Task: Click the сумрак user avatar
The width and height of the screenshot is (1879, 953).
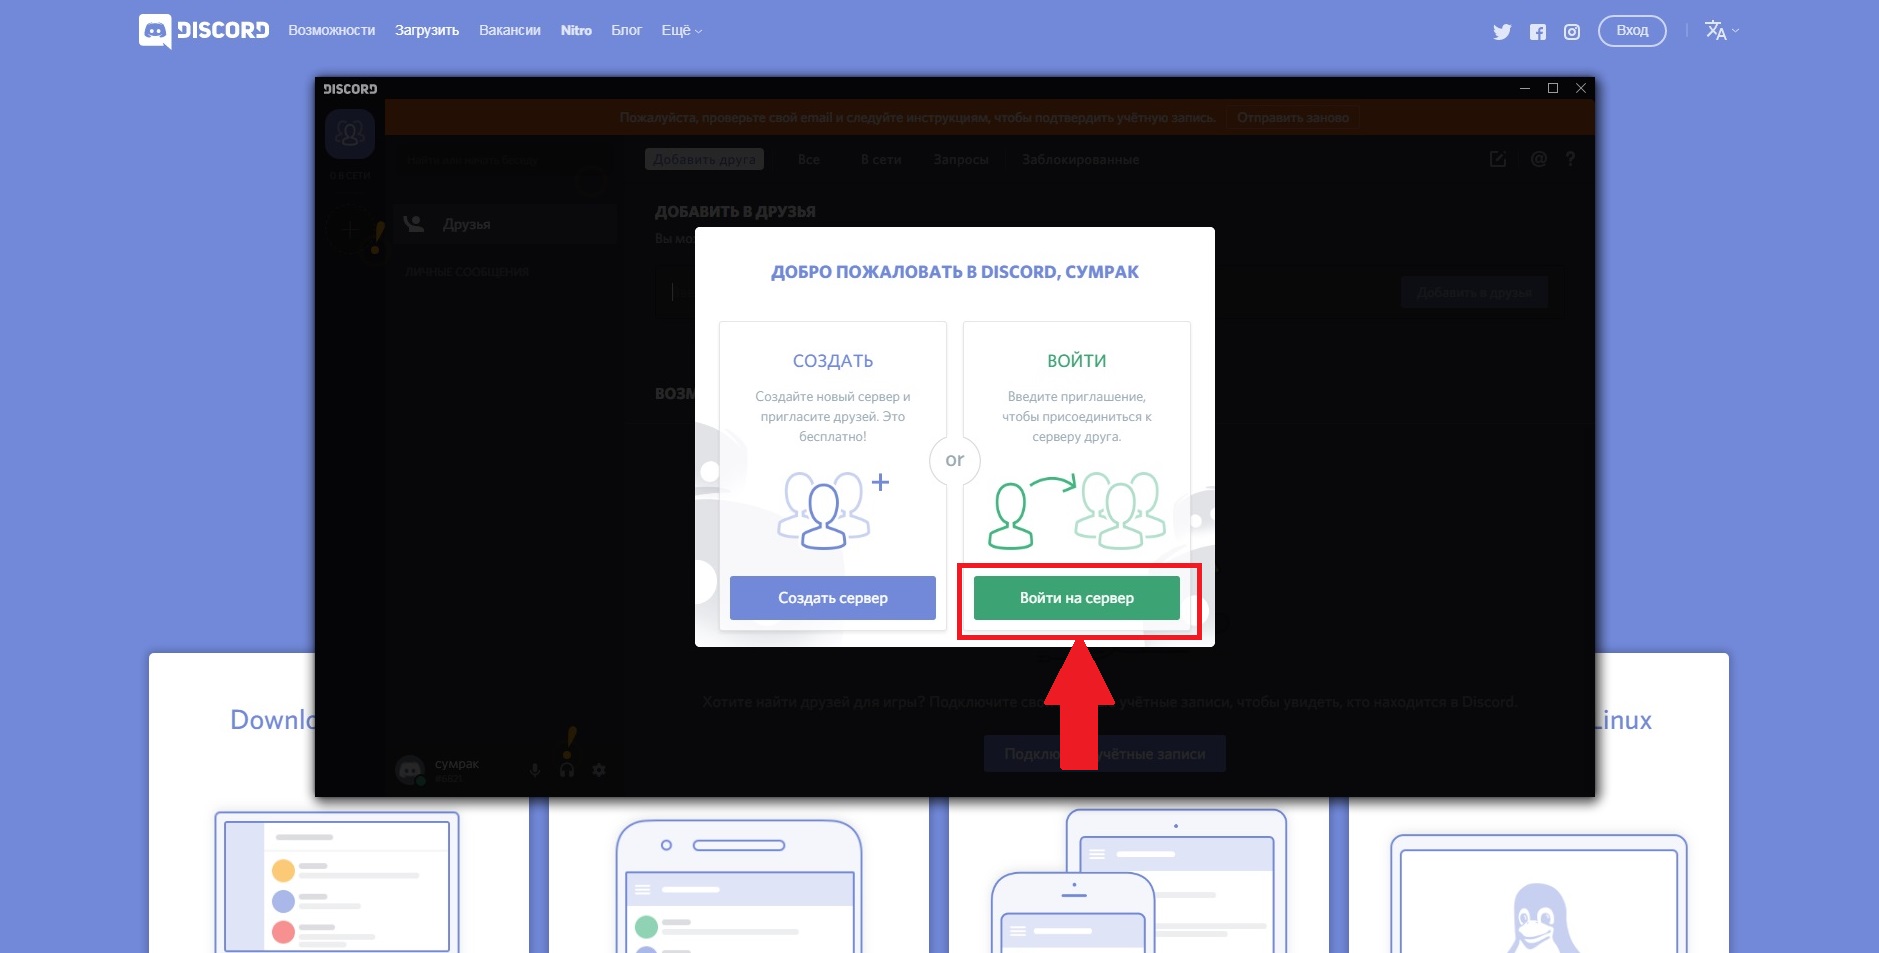Action: (x=409, y=770)
